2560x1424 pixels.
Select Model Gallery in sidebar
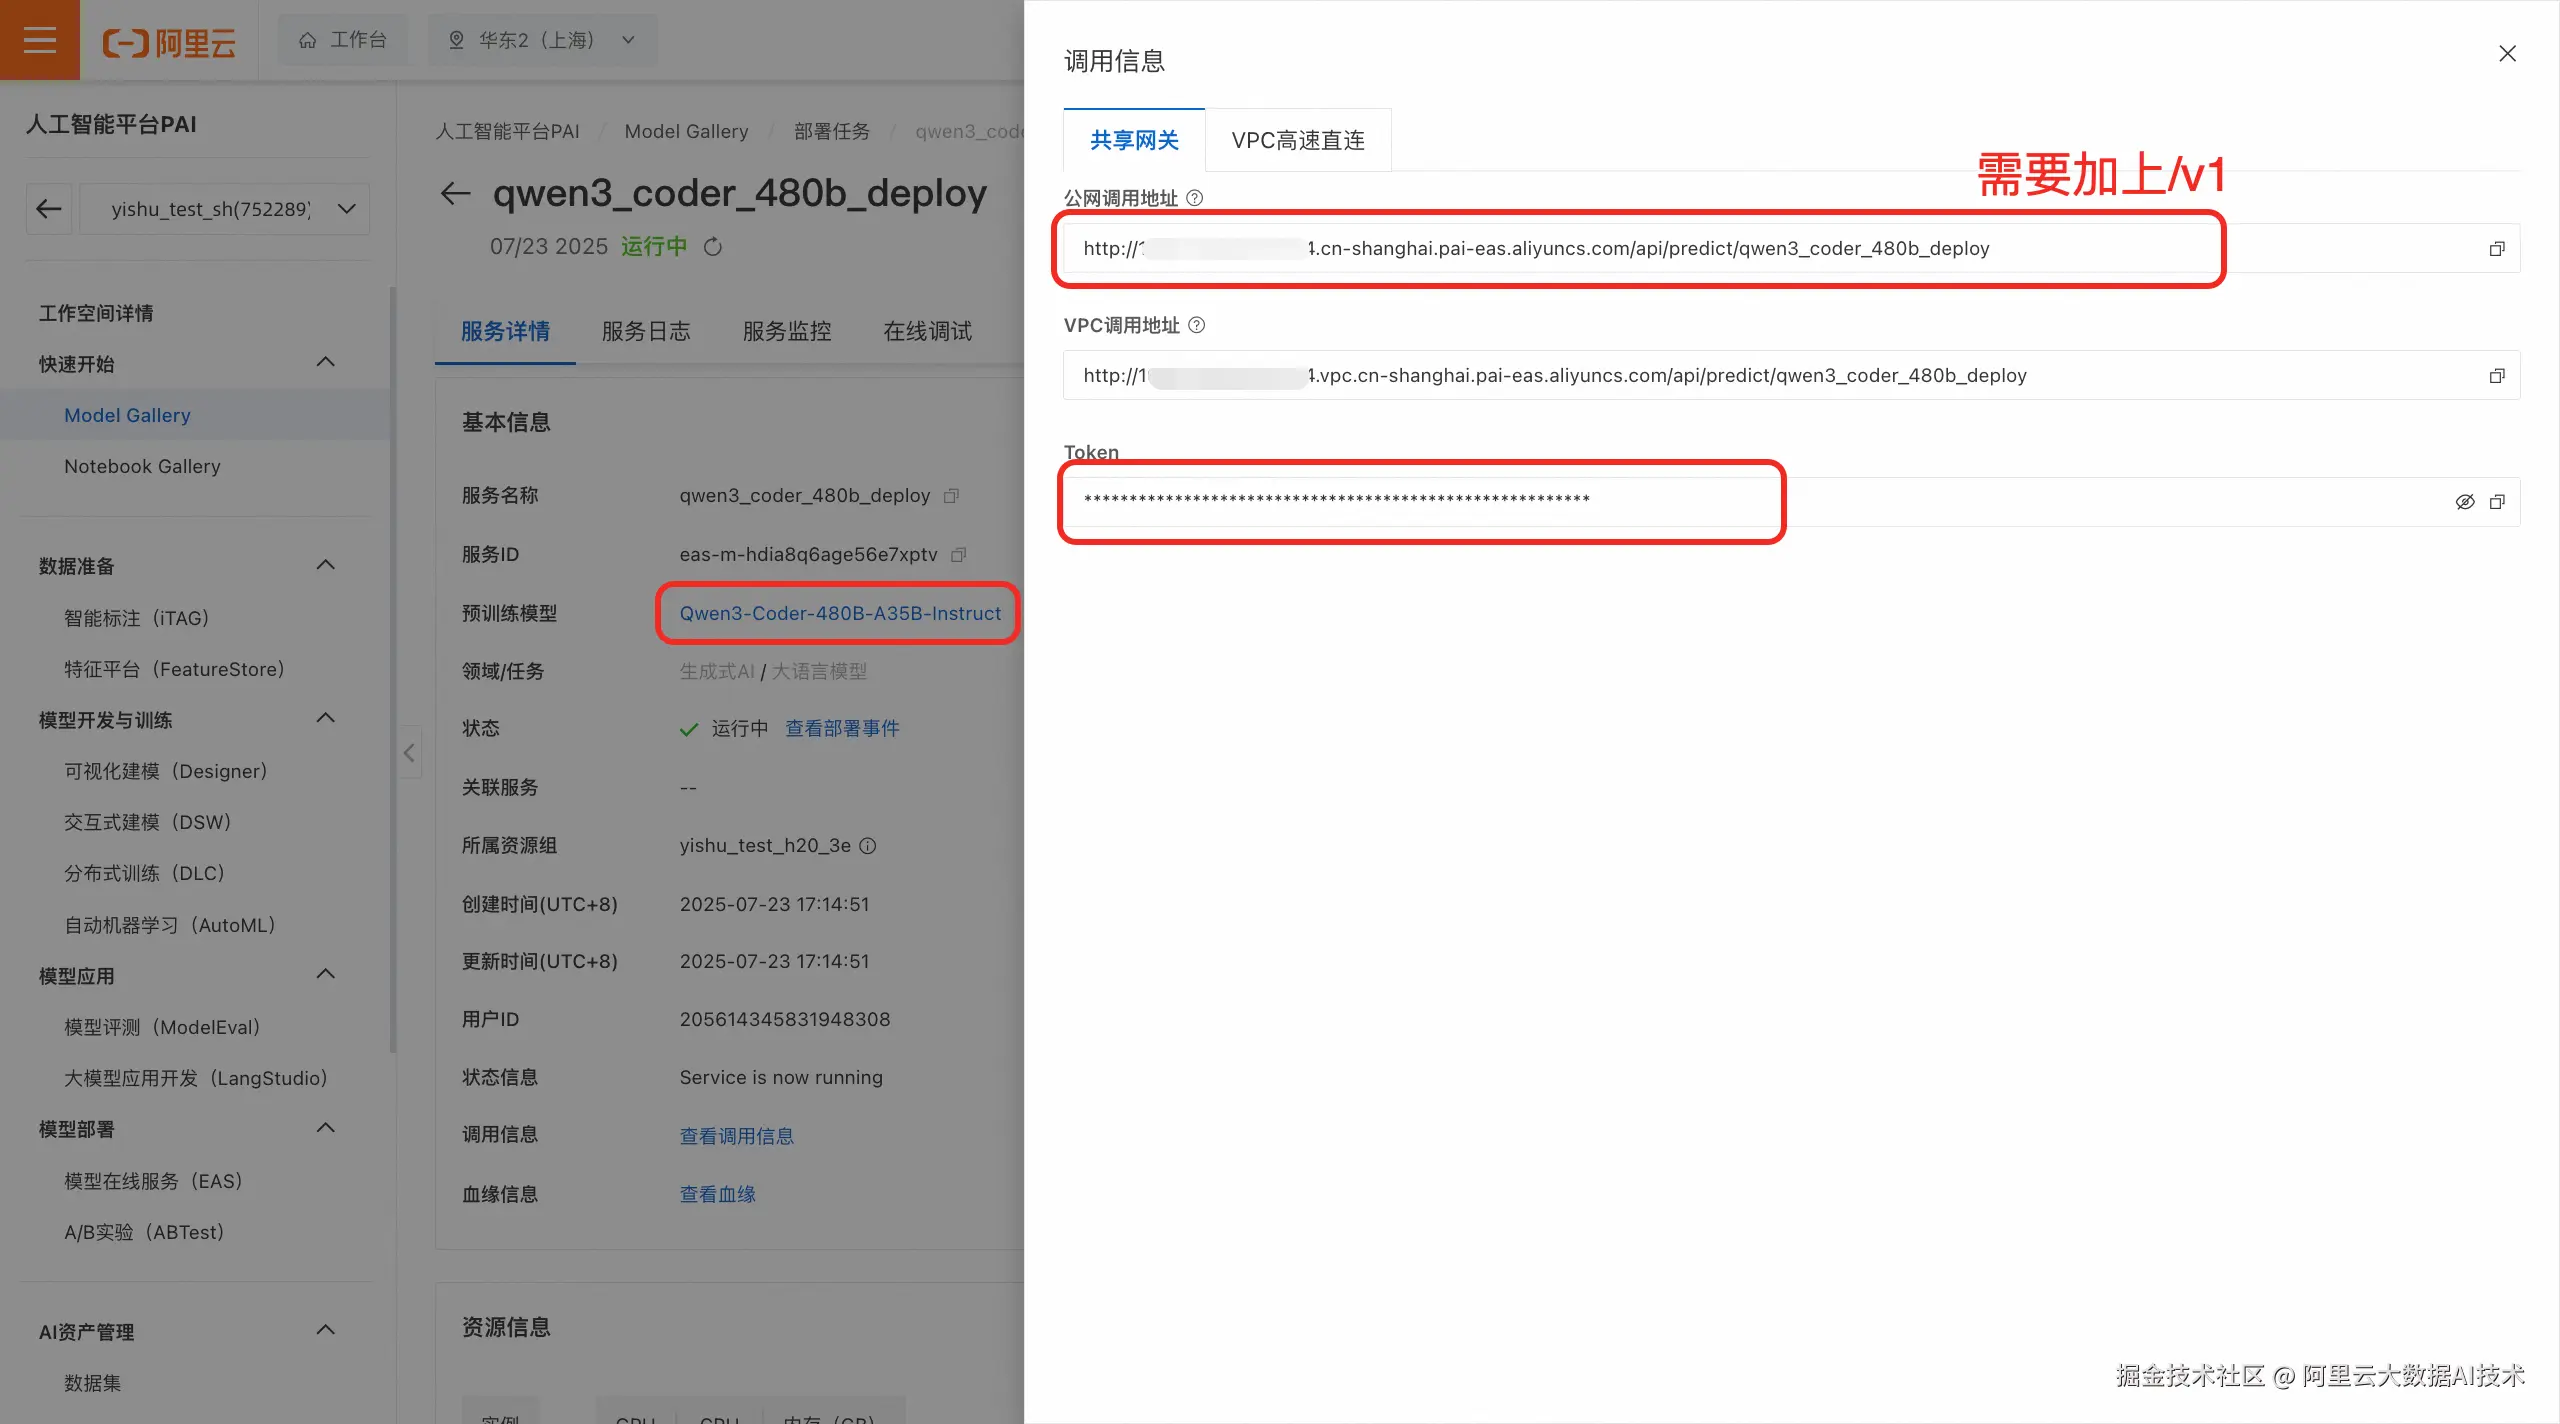pyautogui.click(x=127, y=415)
